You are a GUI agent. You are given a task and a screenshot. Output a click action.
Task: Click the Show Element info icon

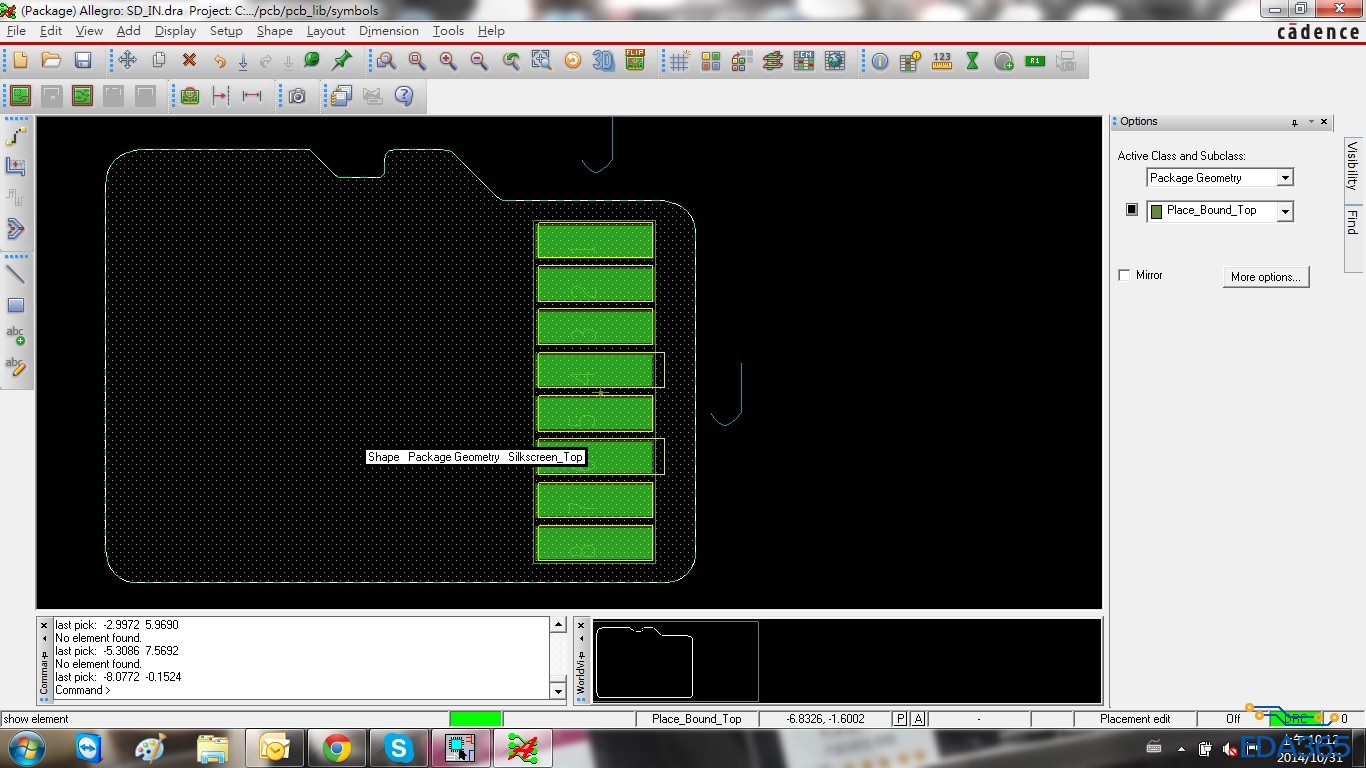pyautogui.click(x=879, y=61)
